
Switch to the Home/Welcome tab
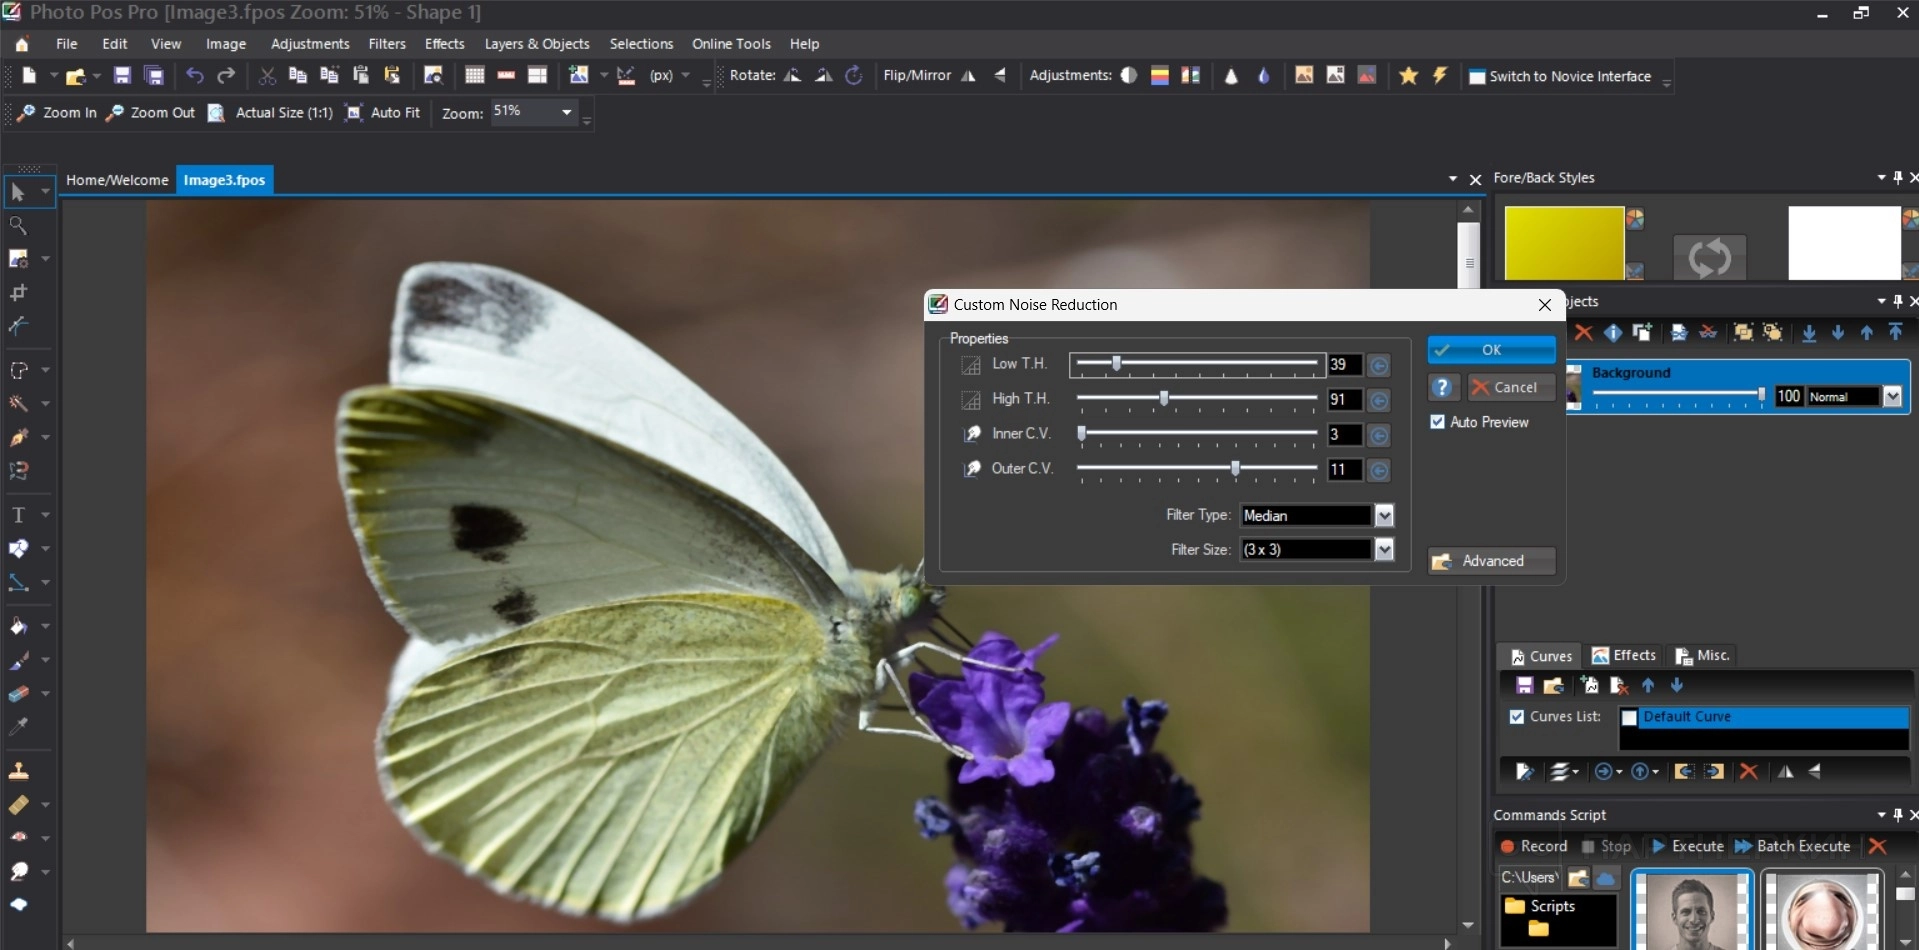click(117, 180)
